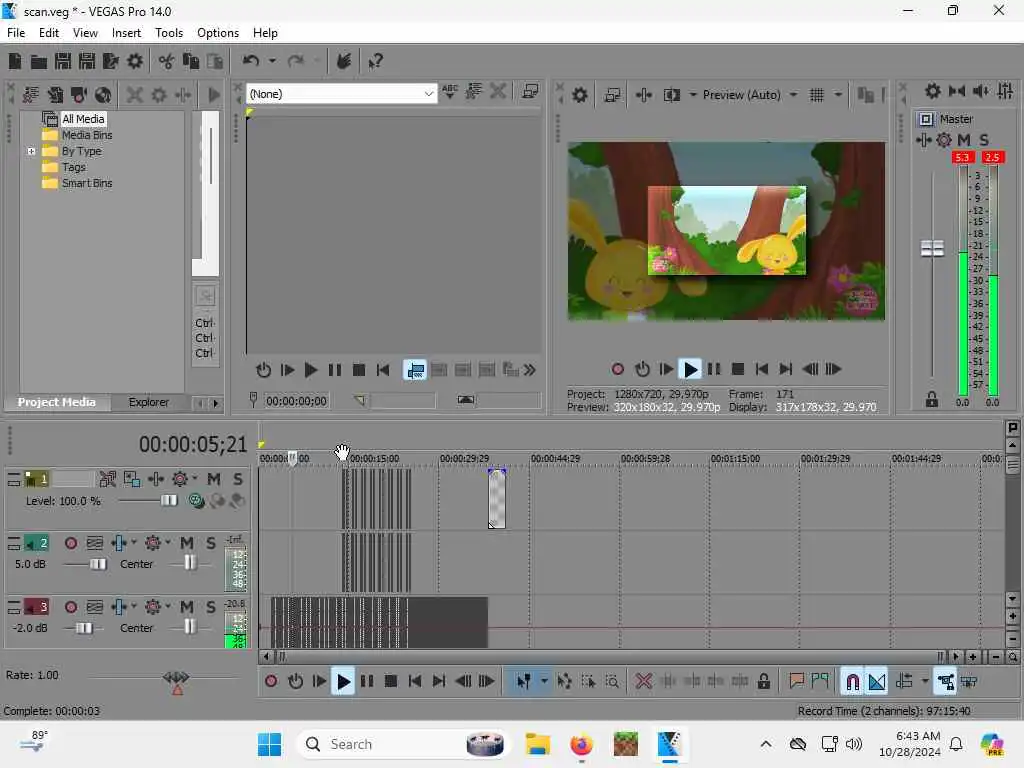
Task: Click the New project icon in main toolbar
Action: click(x=15, y=61)
